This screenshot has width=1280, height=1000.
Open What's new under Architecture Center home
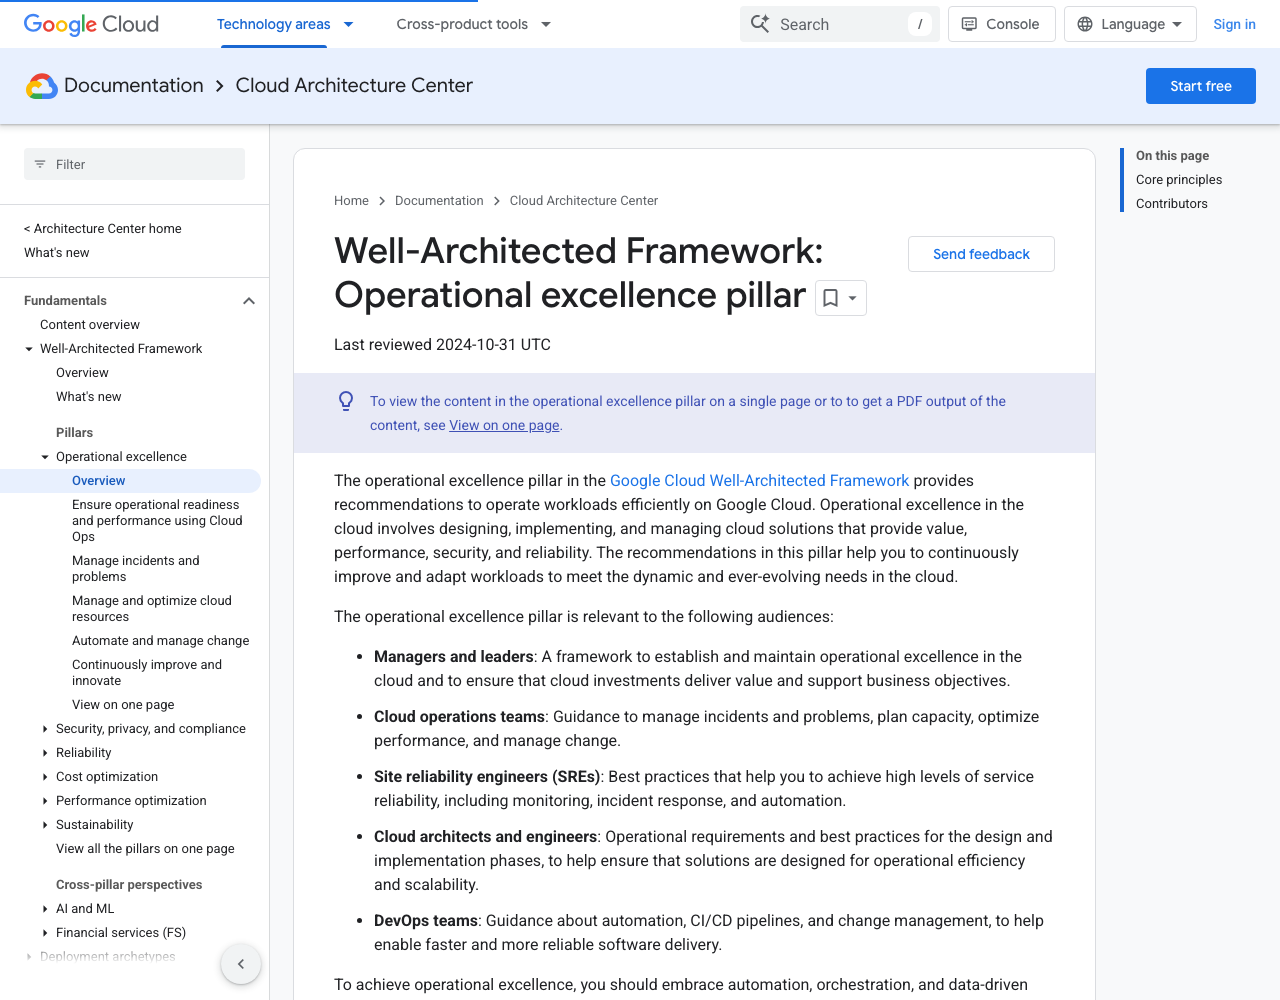click(x=57, y=253)
